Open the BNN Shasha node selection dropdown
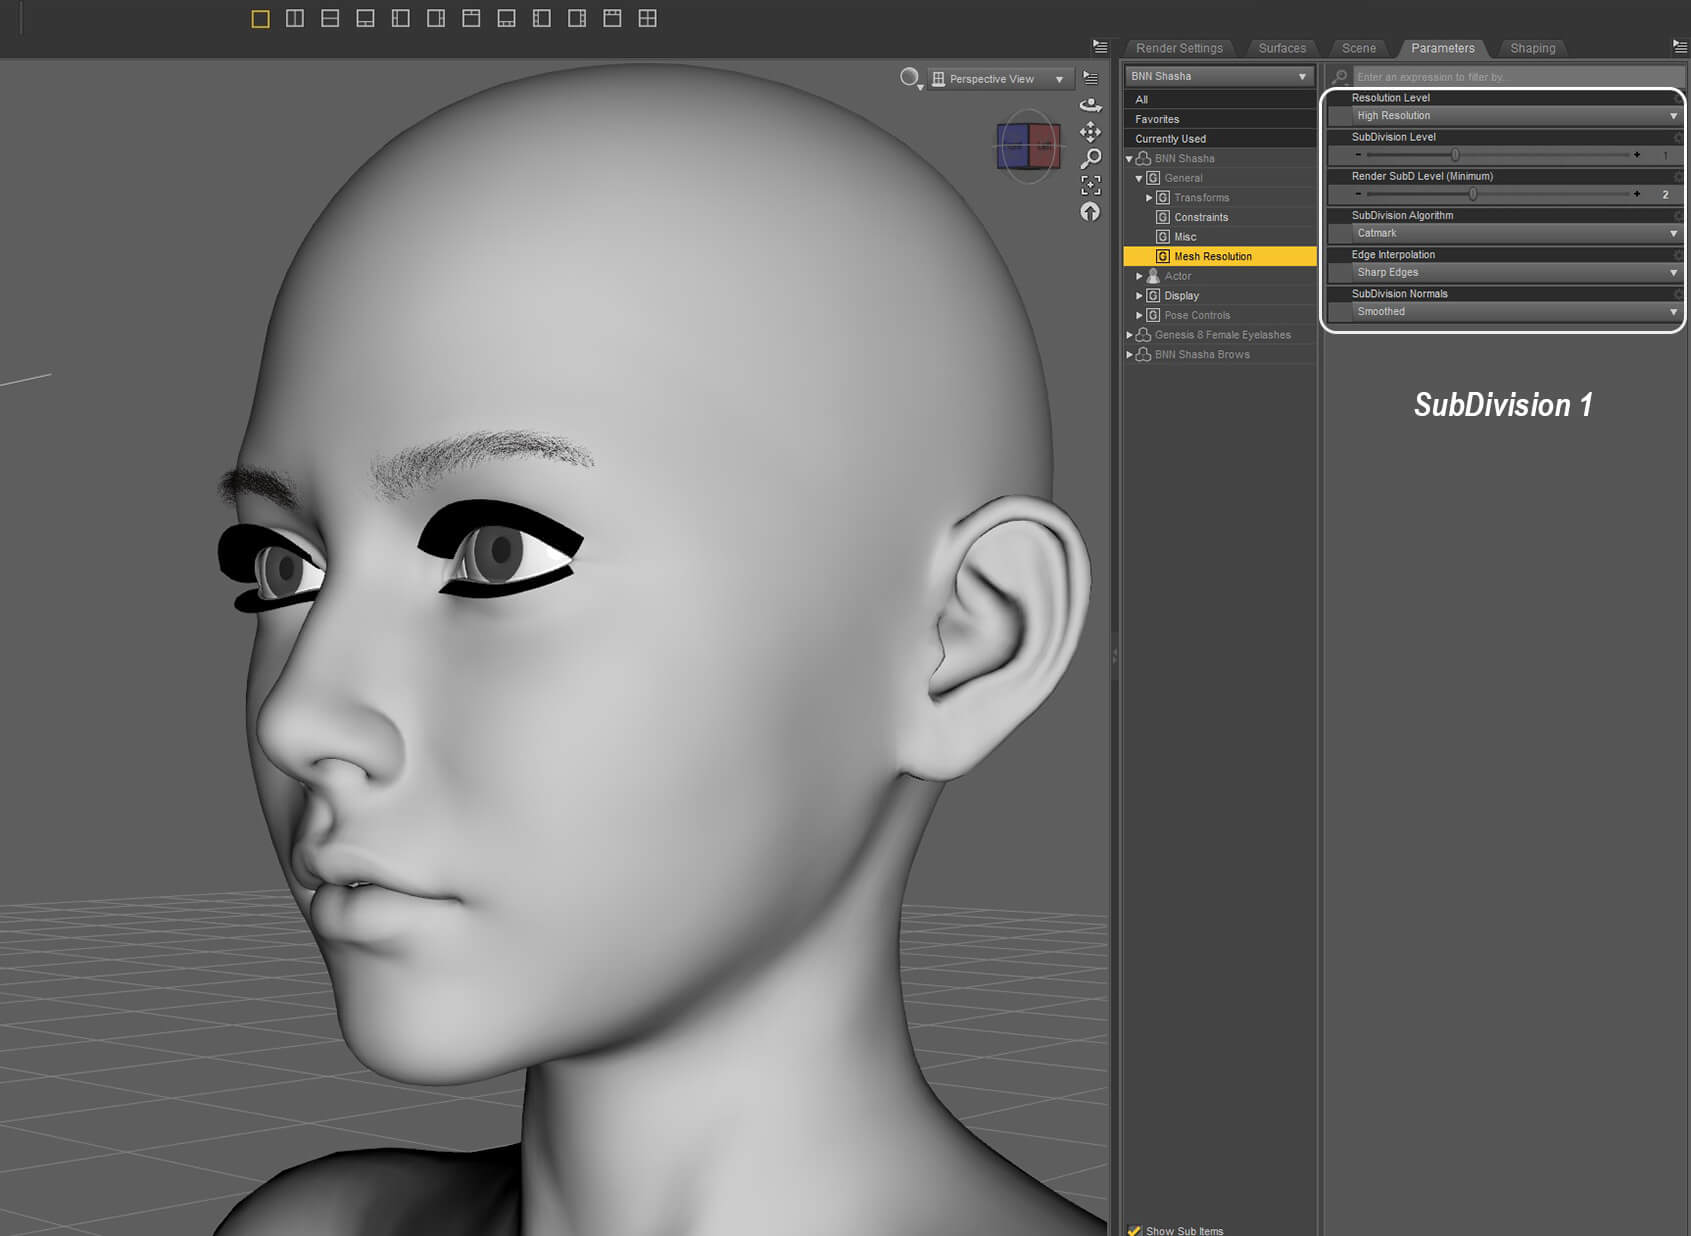 [1219, 76]
